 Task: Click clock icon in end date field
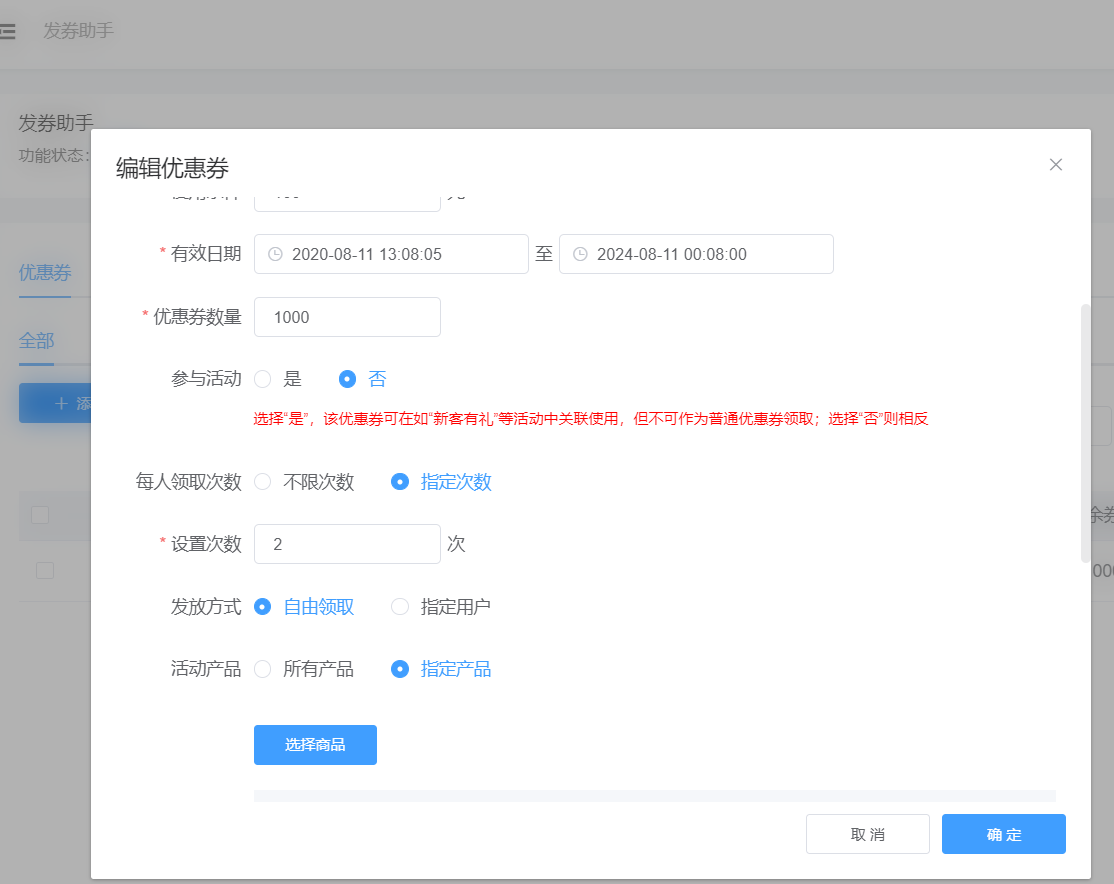click(580, 254)
